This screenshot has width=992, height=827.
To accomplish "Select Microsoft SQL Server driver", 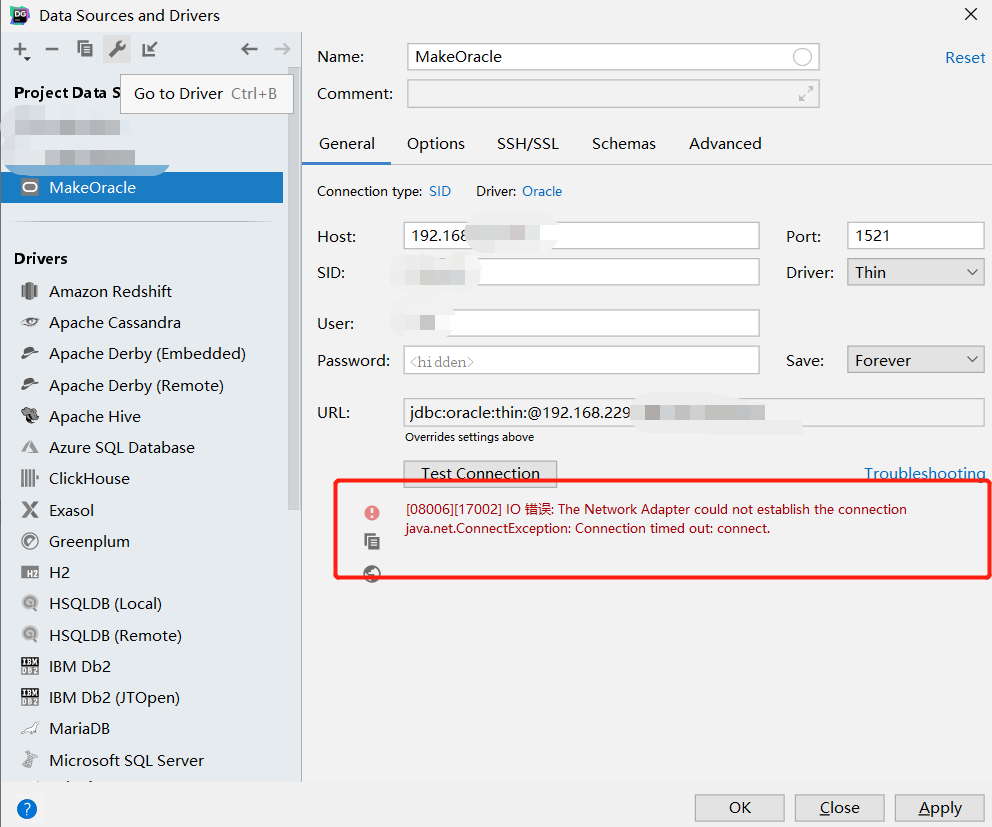I will [x=126, y=760].
